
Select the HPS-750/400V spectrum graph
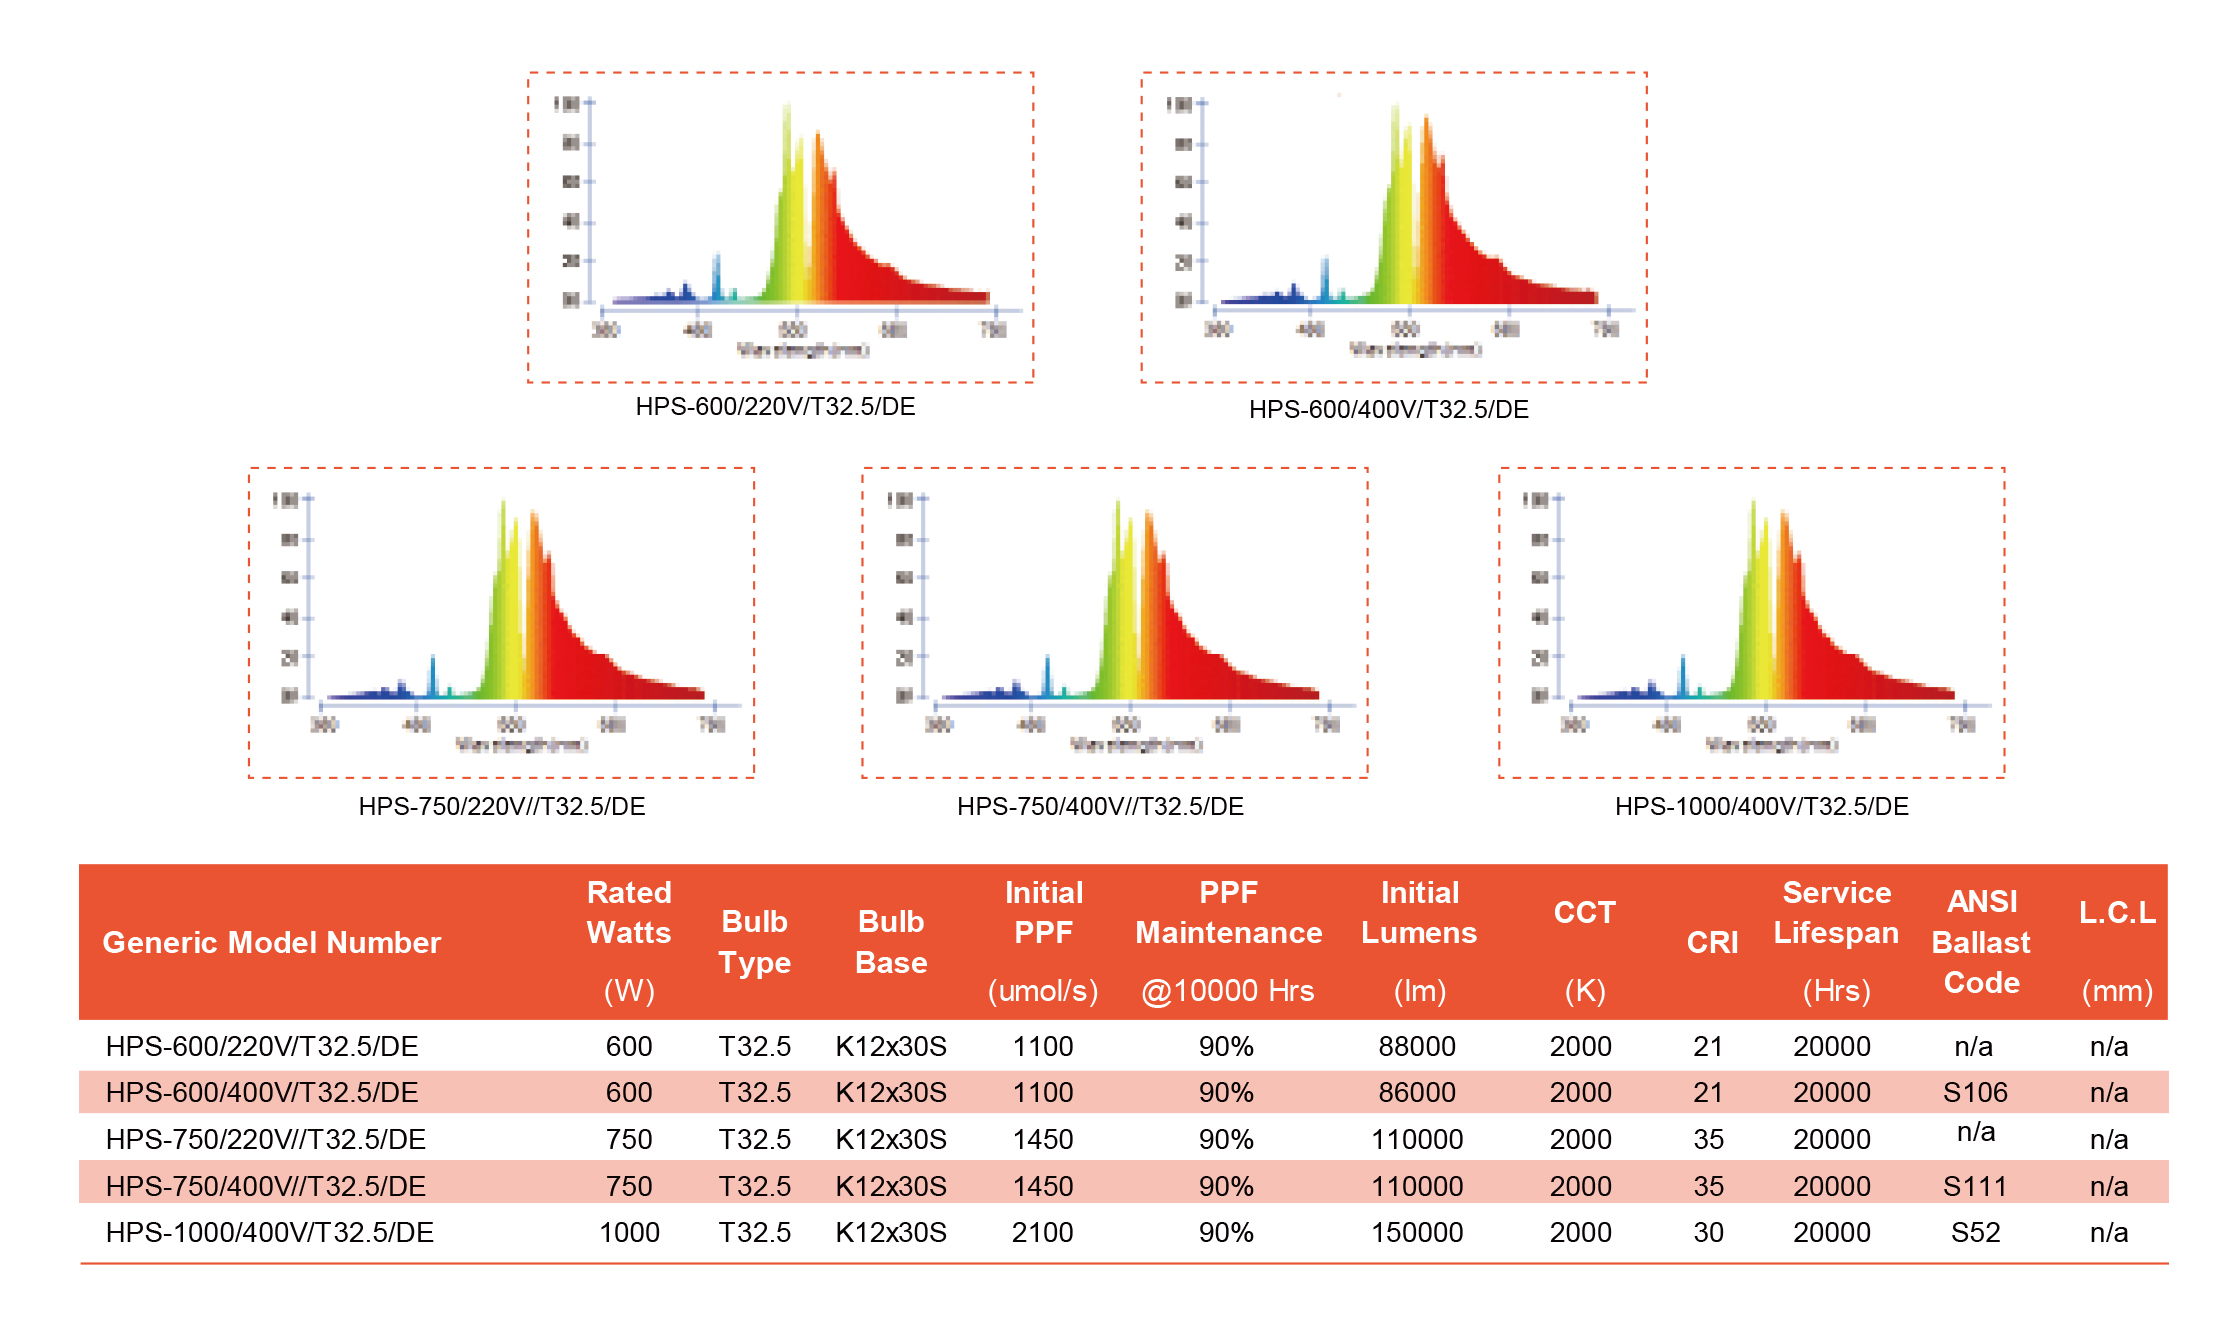[x=1115, y=622]
